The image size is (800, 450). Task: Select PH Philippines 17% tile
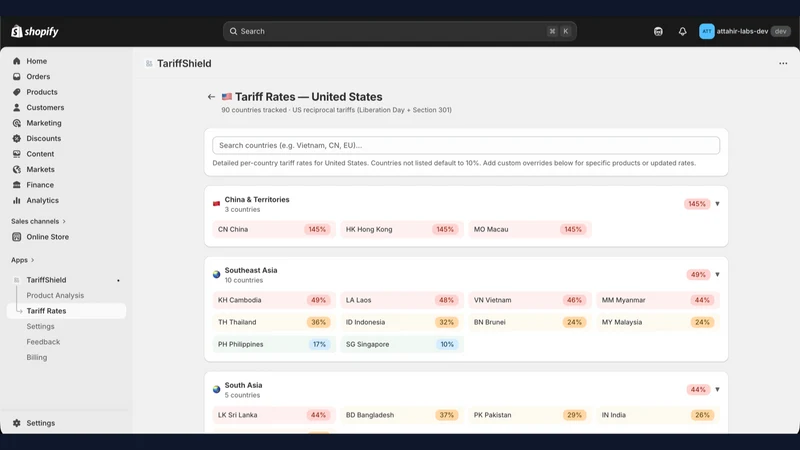coord(274,344)
